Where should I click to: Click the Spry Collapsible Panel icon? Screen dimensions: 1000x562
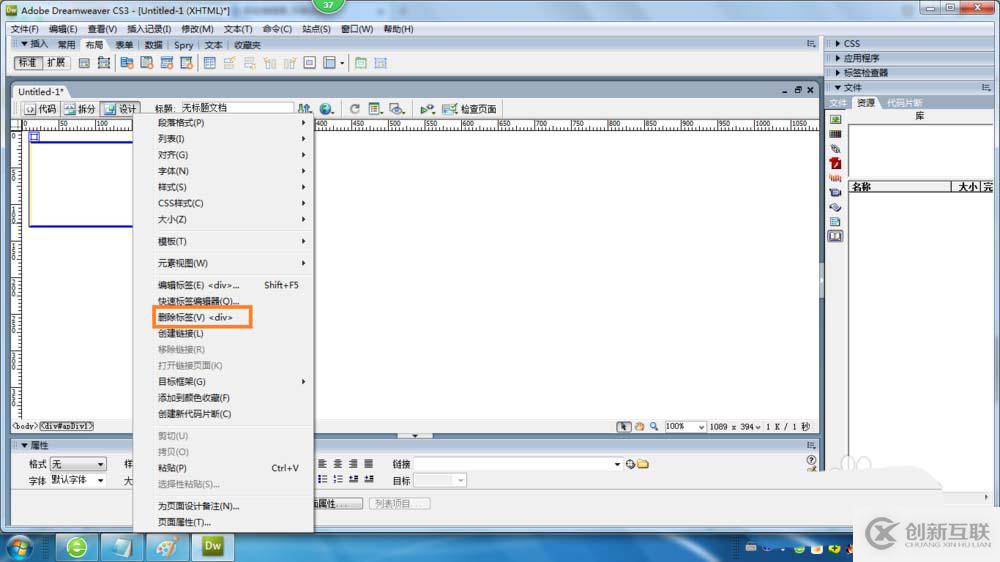pos(186,63)
